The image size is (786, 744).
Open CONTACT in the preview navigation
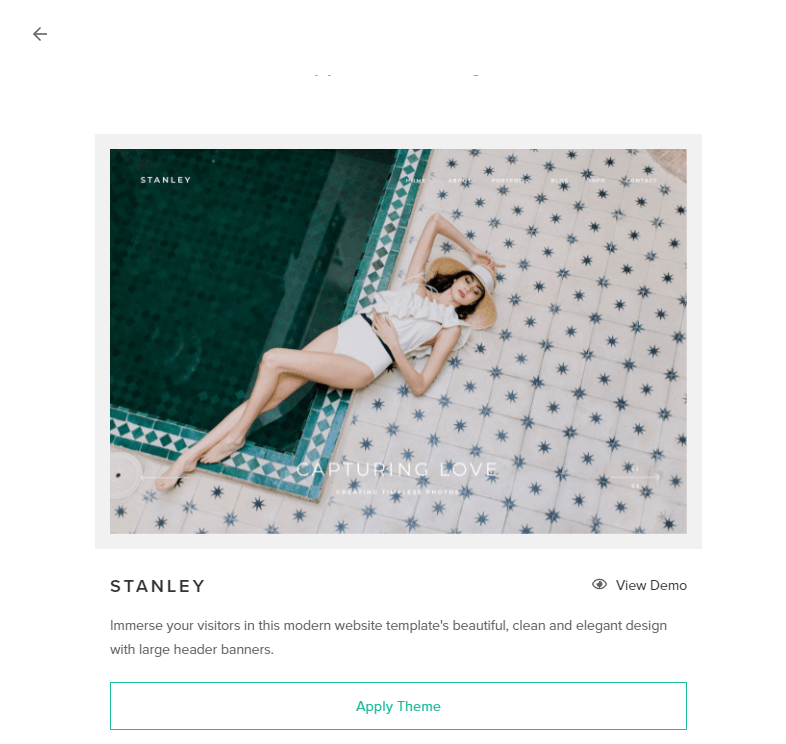click(641, 180)
